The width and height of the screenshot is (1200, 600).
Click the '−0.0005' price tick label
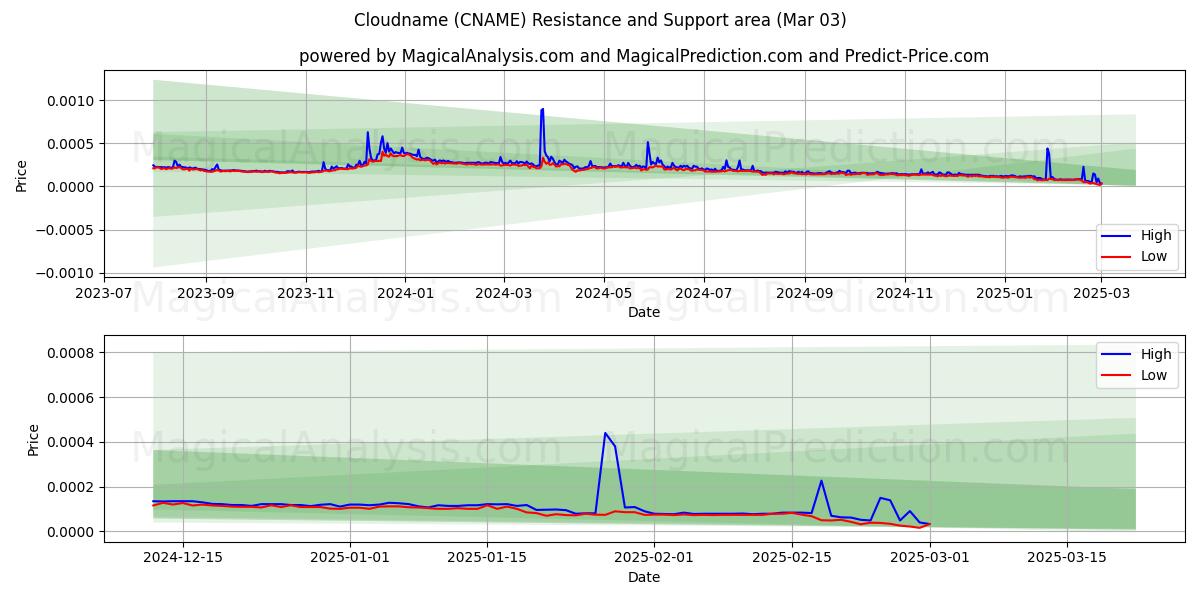tap(67, 230)
